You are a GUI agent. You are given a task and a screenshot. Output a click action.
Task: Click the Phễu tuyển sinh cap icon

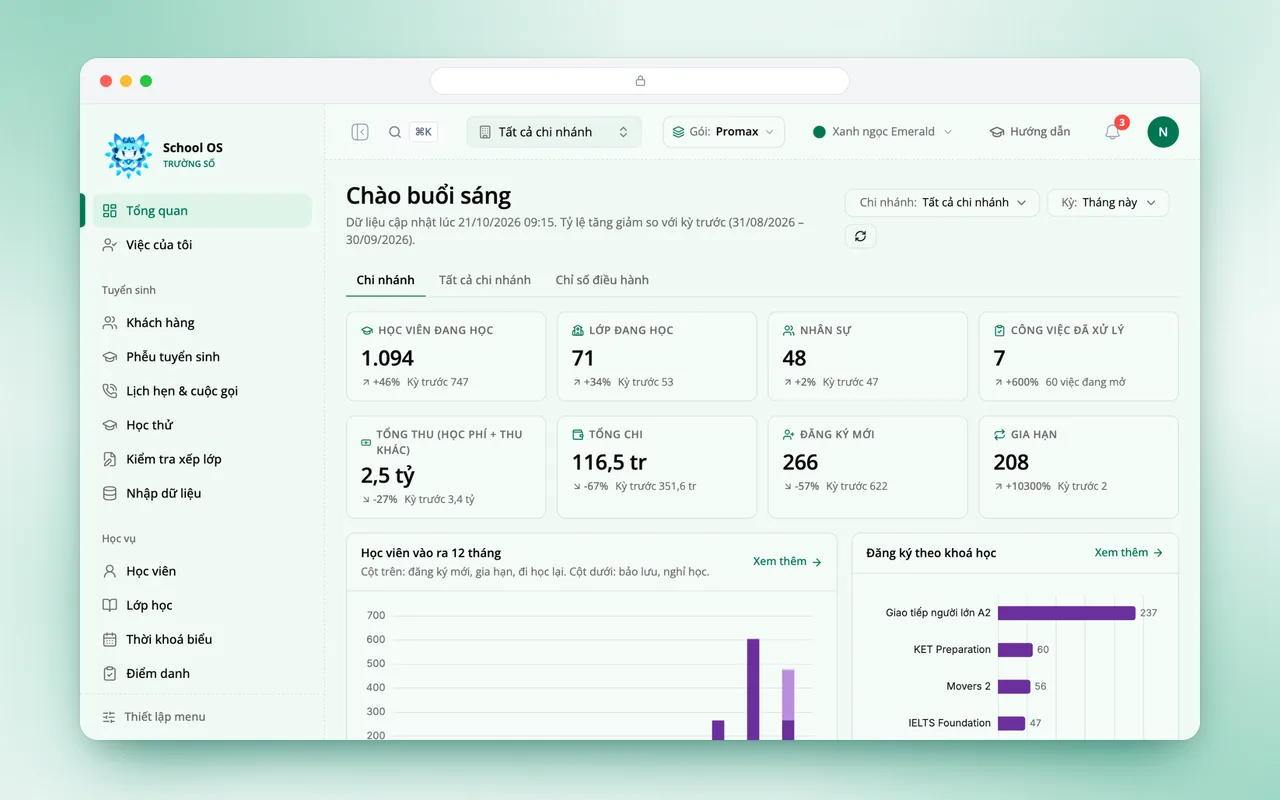pyautogui.click(x=110, y=357)
